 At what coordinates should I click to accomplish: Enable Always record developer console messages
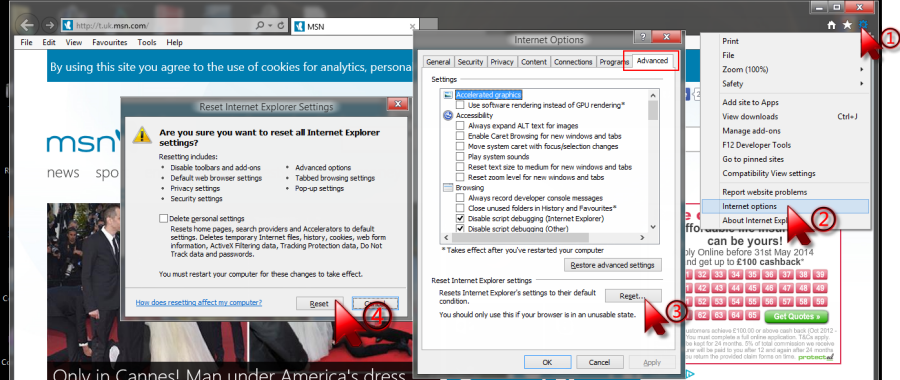pyautogui.click(x=460, y=198)
